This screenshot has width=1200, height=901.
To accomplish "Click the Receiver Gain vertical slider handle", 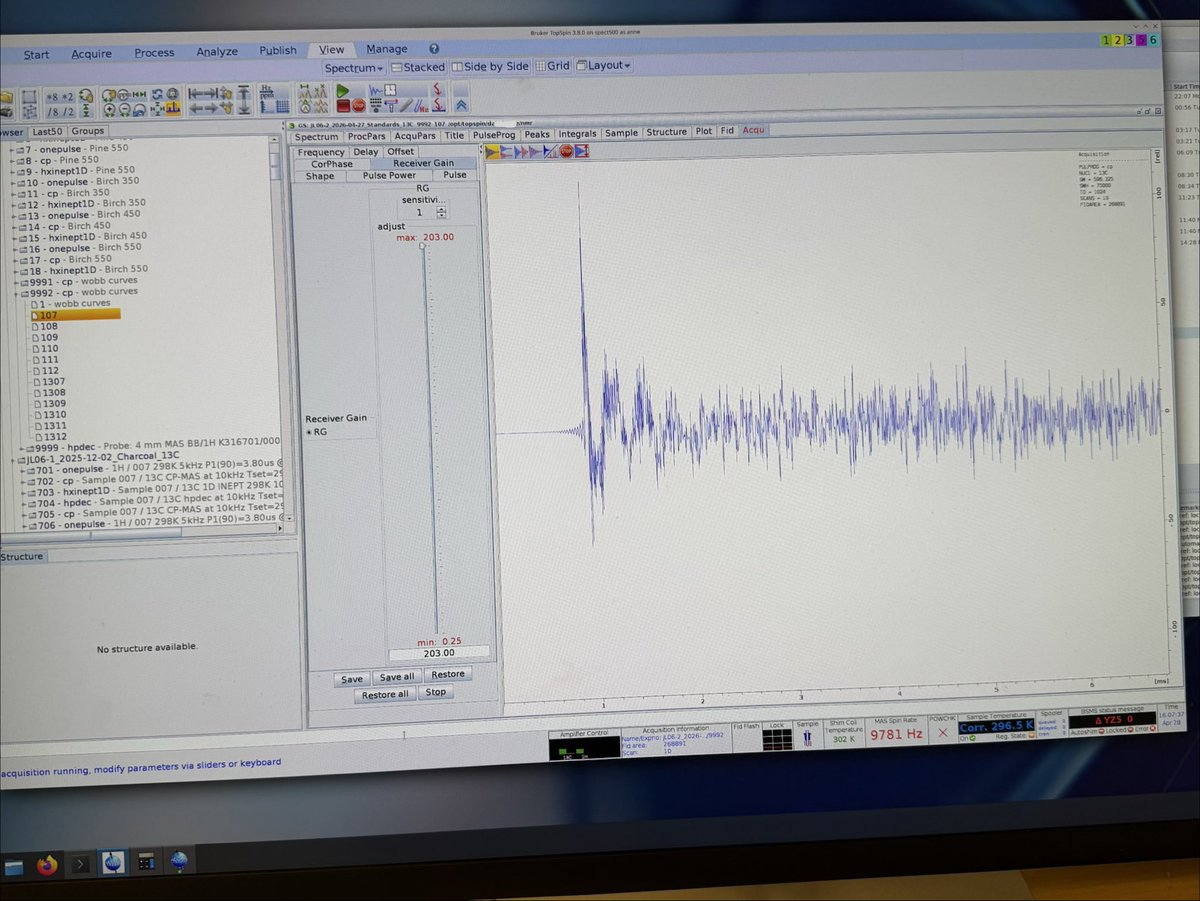I will (x=423, y=245).
